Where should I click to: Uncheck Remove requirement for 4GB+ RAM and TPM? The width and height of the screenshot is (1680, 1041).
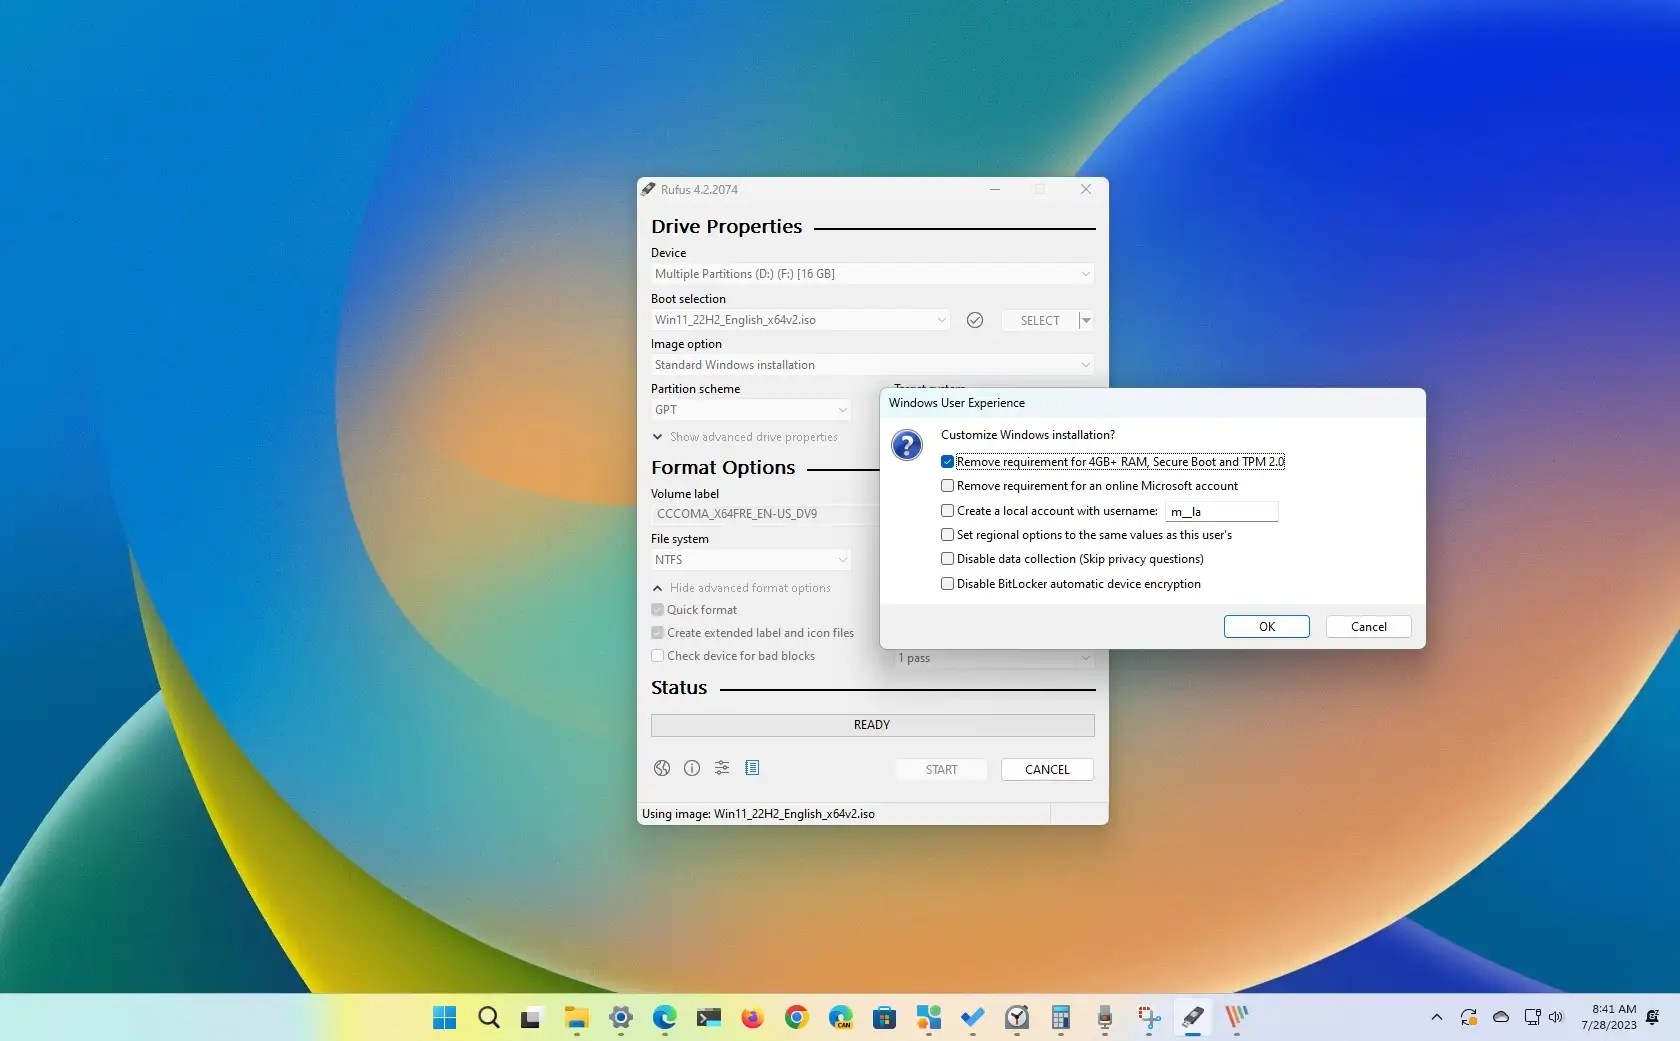tap(946, 461)
